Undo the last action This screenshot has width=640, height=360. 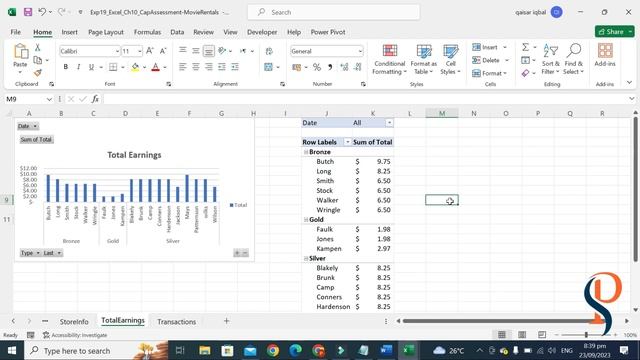[42, 12]
